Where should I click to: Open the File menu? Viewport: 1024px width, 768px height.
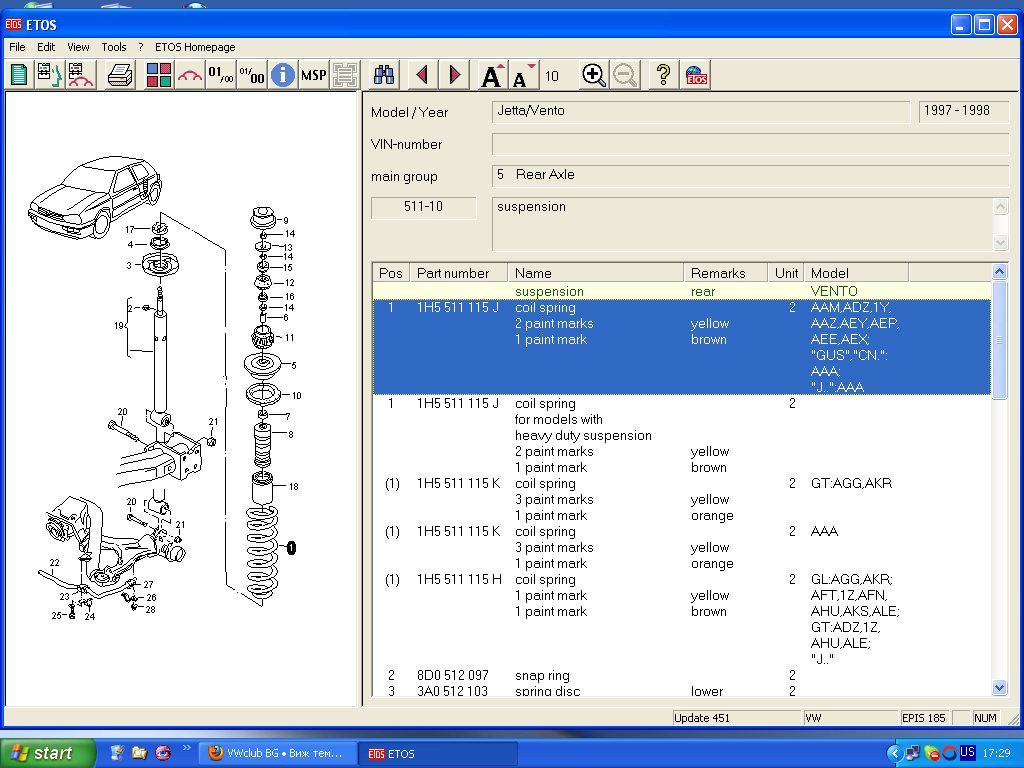click(17, 47)
